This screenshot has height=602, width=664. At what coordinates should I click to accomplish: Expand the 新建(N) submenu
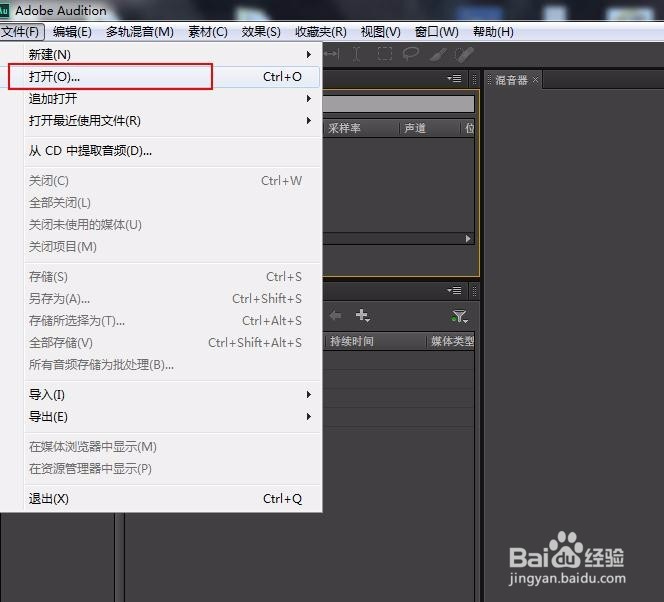172,55
